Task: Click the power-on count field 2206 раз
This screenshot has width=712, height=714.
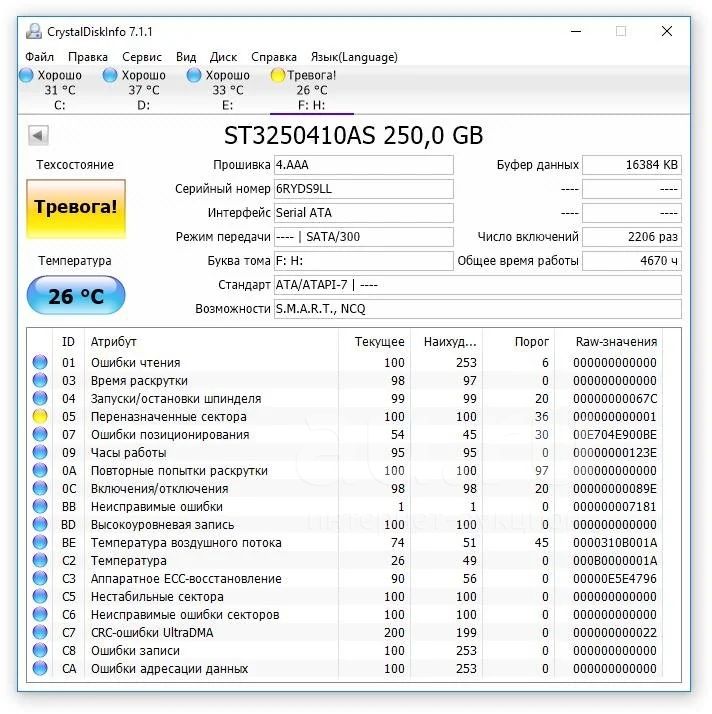Action: (x=632, y=237)
